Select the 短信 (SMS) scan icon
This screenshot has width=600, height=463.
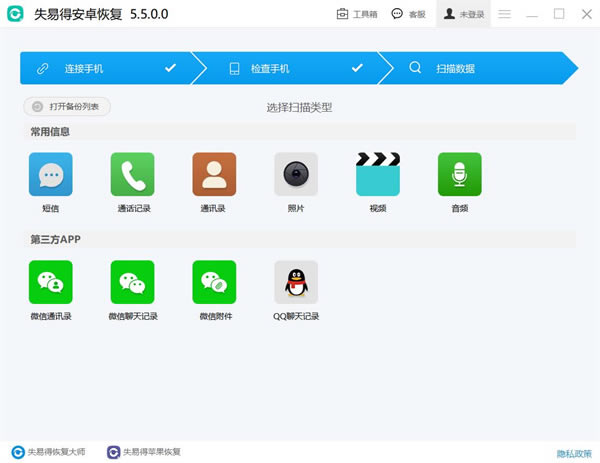click(50, 174)
